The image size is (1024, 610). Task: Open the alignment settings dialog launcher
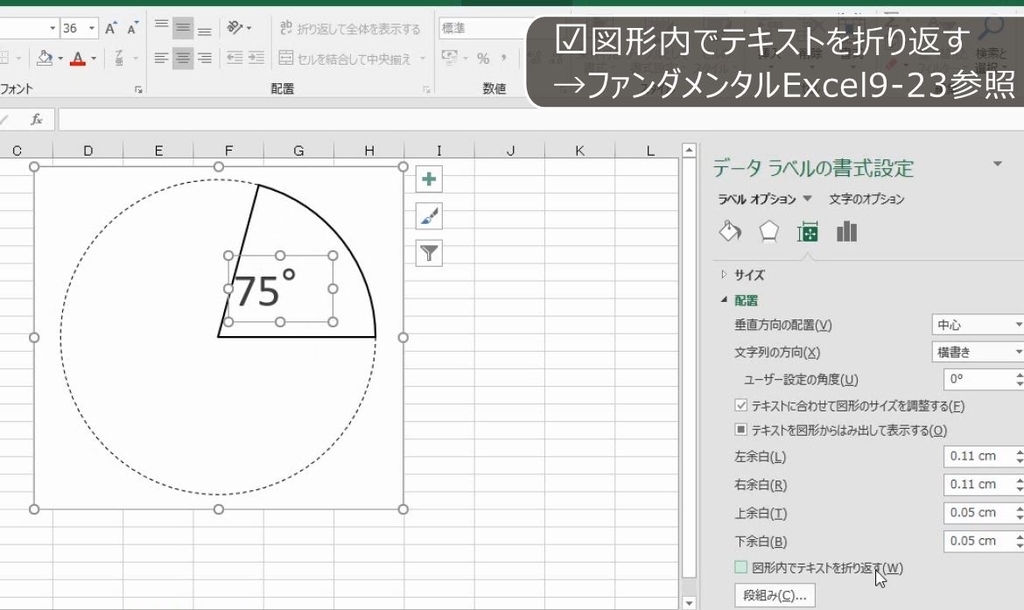coord(426,89)
